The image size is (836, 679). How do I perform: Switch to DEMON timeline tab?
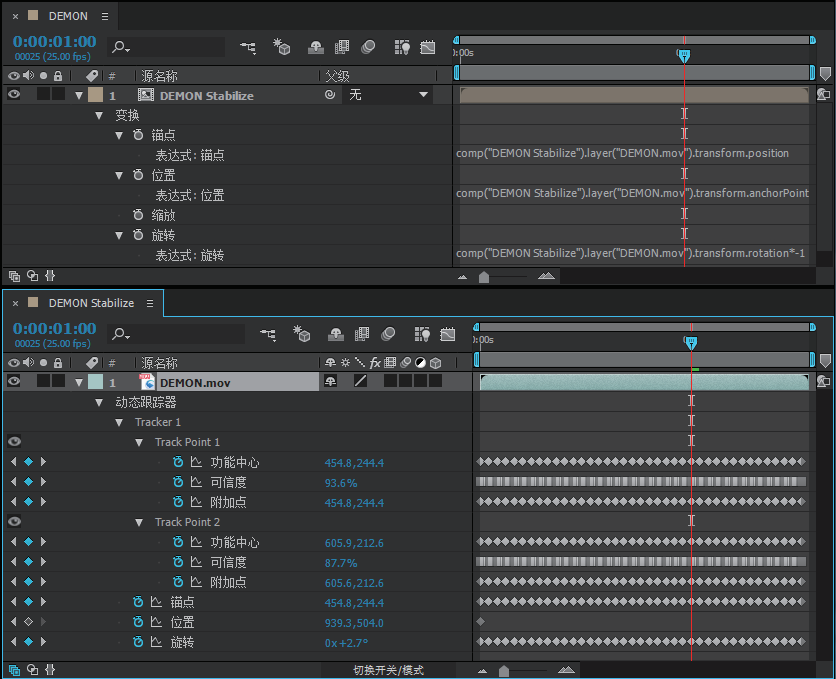pyautogui.click(x=68, y=16)
